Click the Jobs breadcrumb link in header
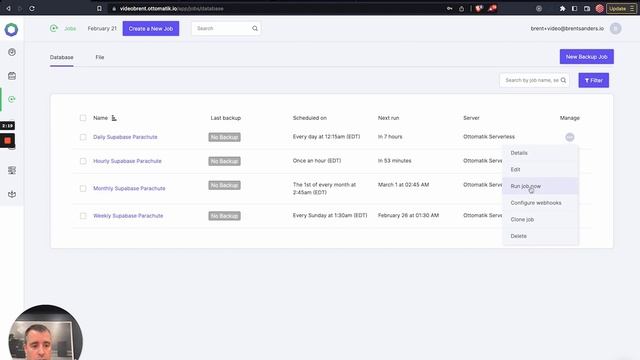The width and height of the screenshot is (640, 360). pyautogui.click(x=70, y=29)
